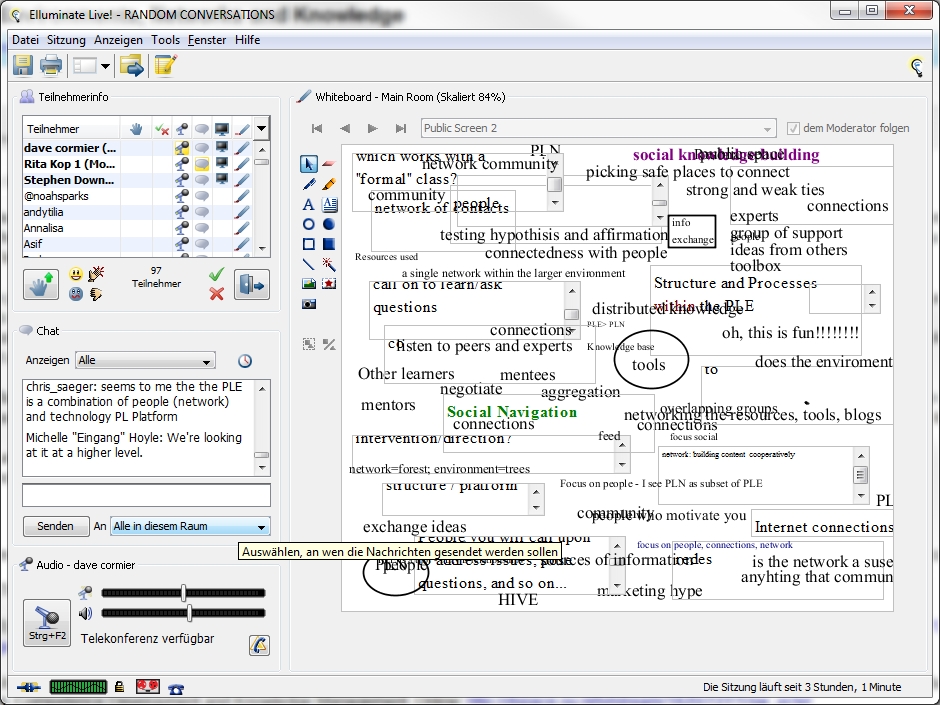Click the Senden button
Screen dimensions: 940x705
pyautogui.click(x=56, y=526)
